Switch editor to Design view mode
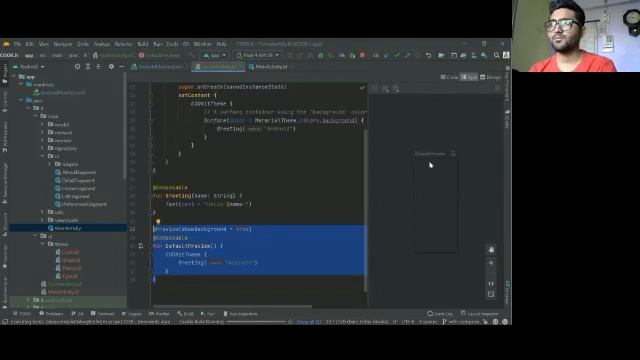 [x=491, y=77]
